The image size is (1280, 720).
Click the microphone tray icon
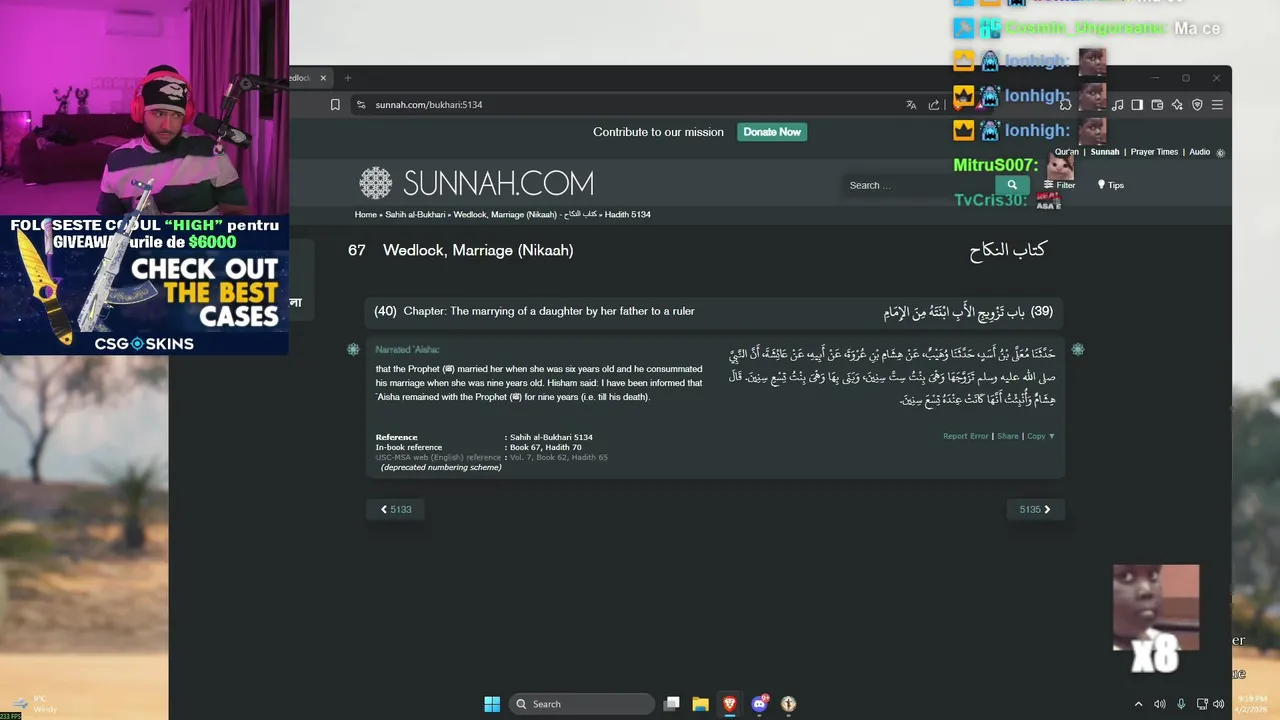coord(1181,704)
